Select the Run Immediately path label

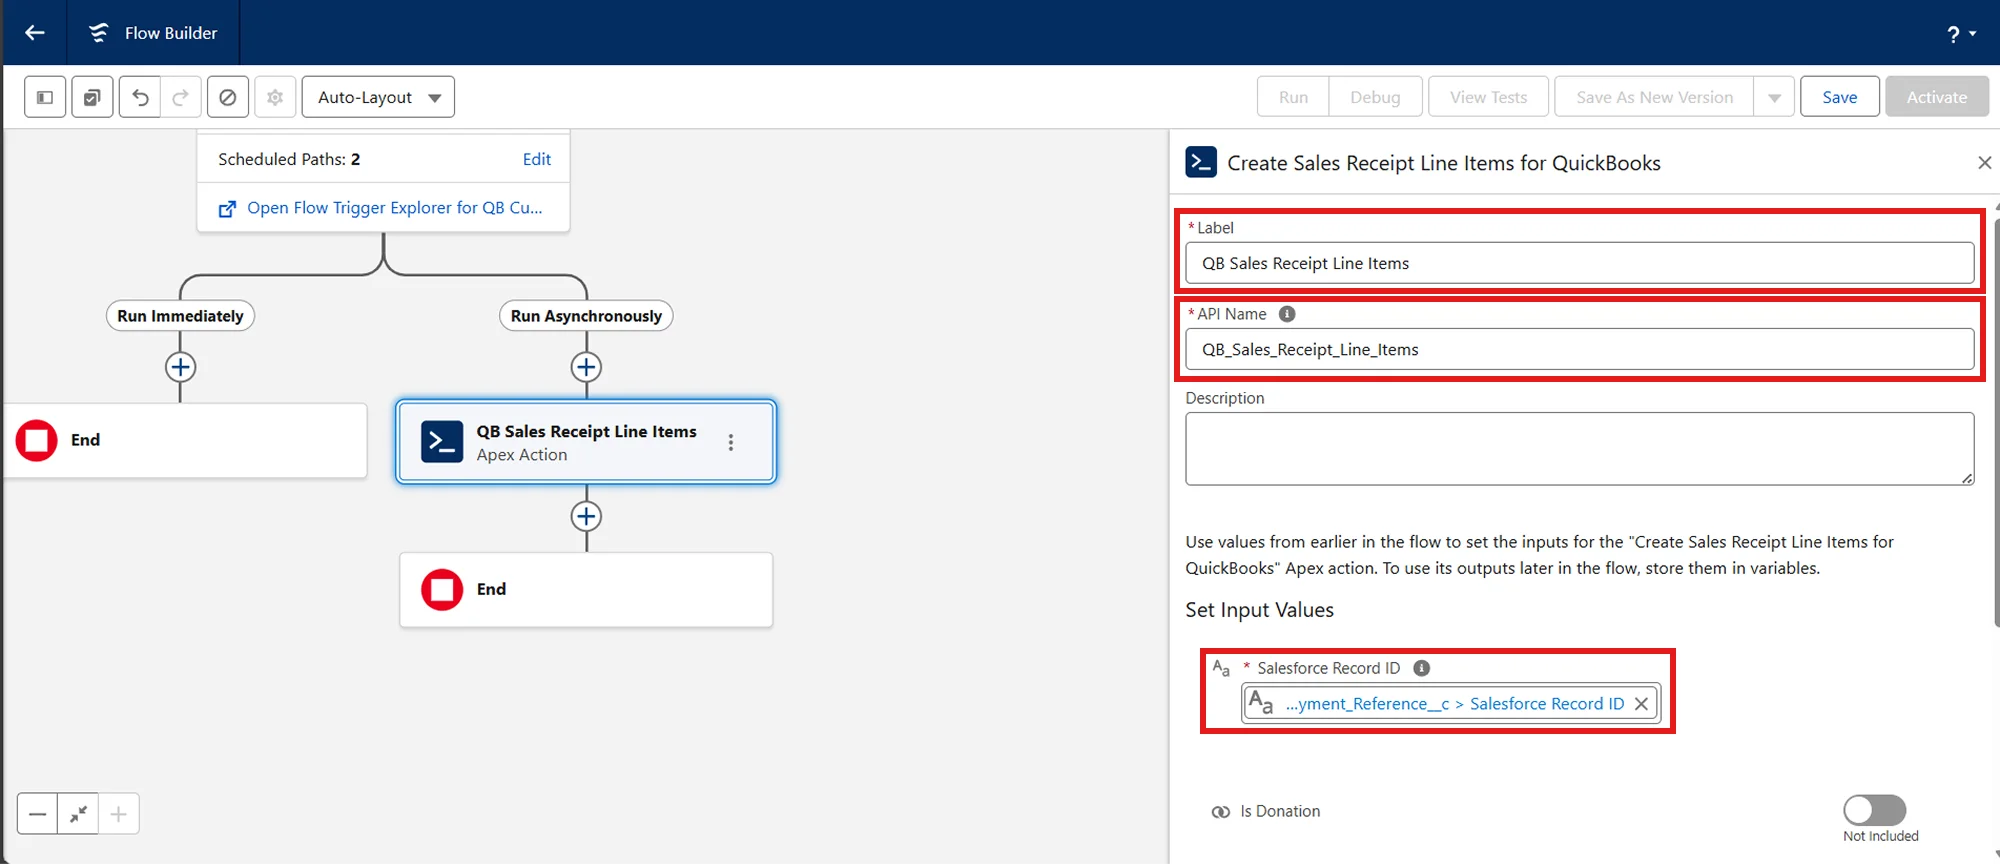pyautogui.click(x=180, y=316)
